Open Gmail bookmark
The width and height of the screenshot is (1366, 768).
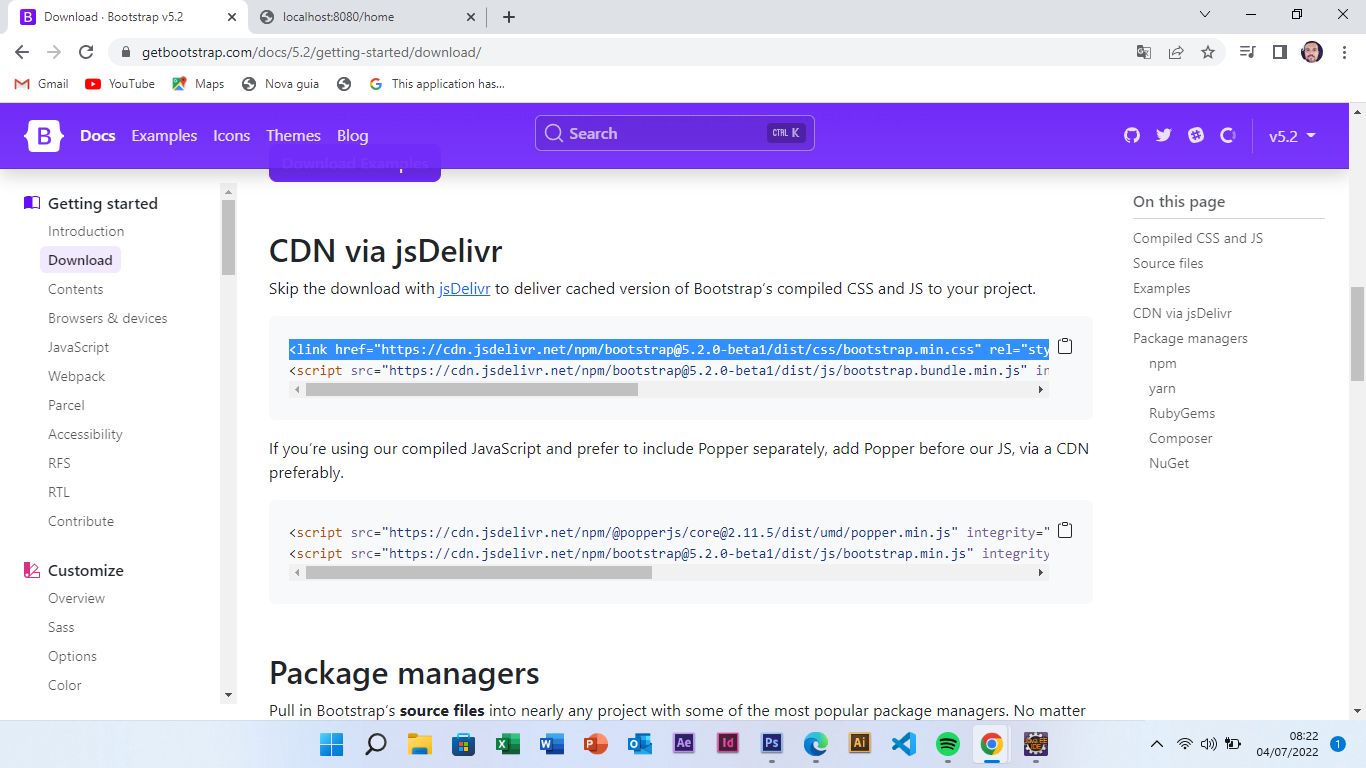(42, 84)
